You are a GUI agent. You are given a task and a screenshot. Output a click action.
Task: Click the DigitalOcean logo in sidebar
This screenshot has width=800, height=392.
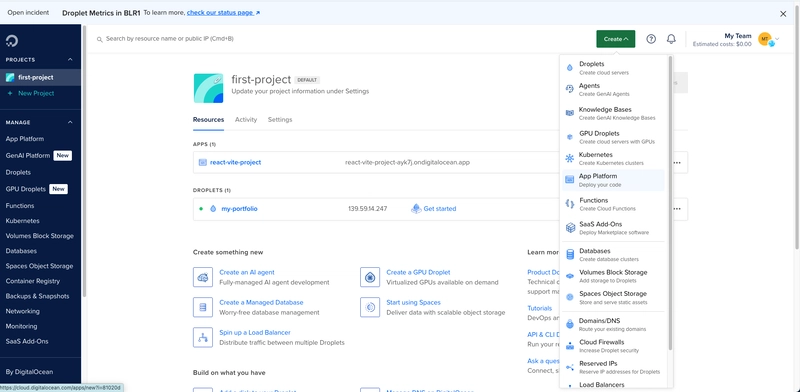12,41
